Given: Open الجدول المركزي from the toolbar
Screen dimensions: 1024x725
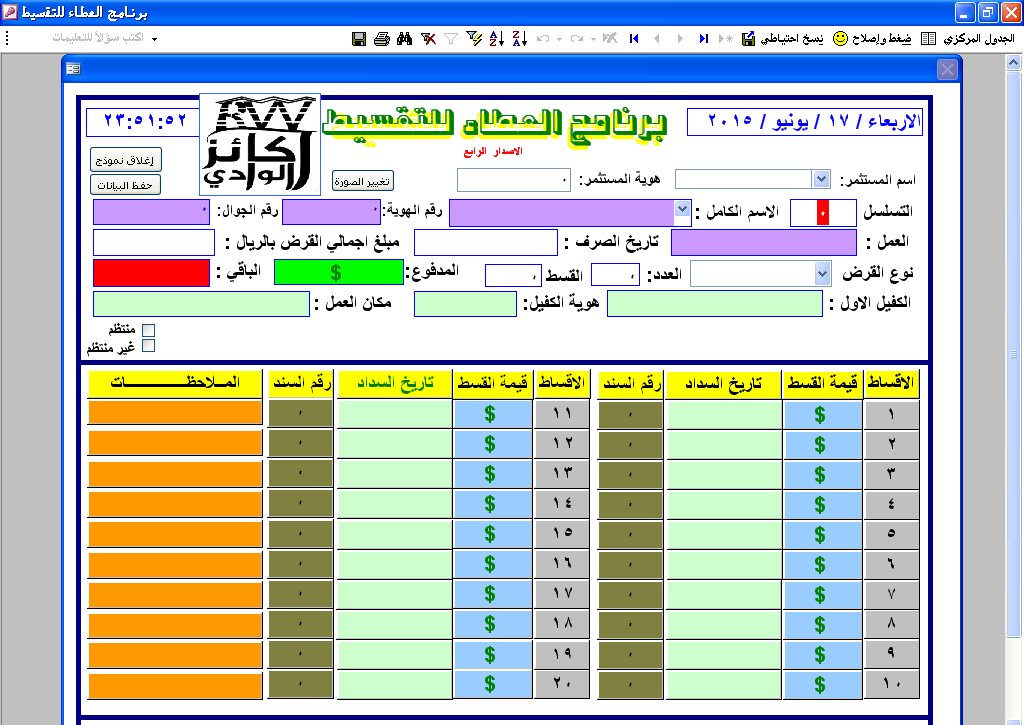Looking at the screenshot, I should (966, 38).
